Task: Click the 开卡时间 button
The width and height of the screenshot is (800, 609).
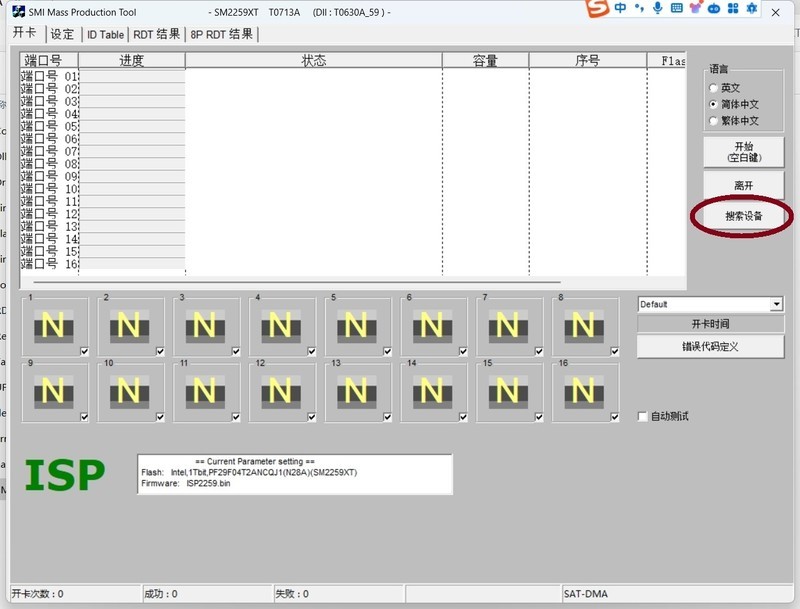Action: 710,324
